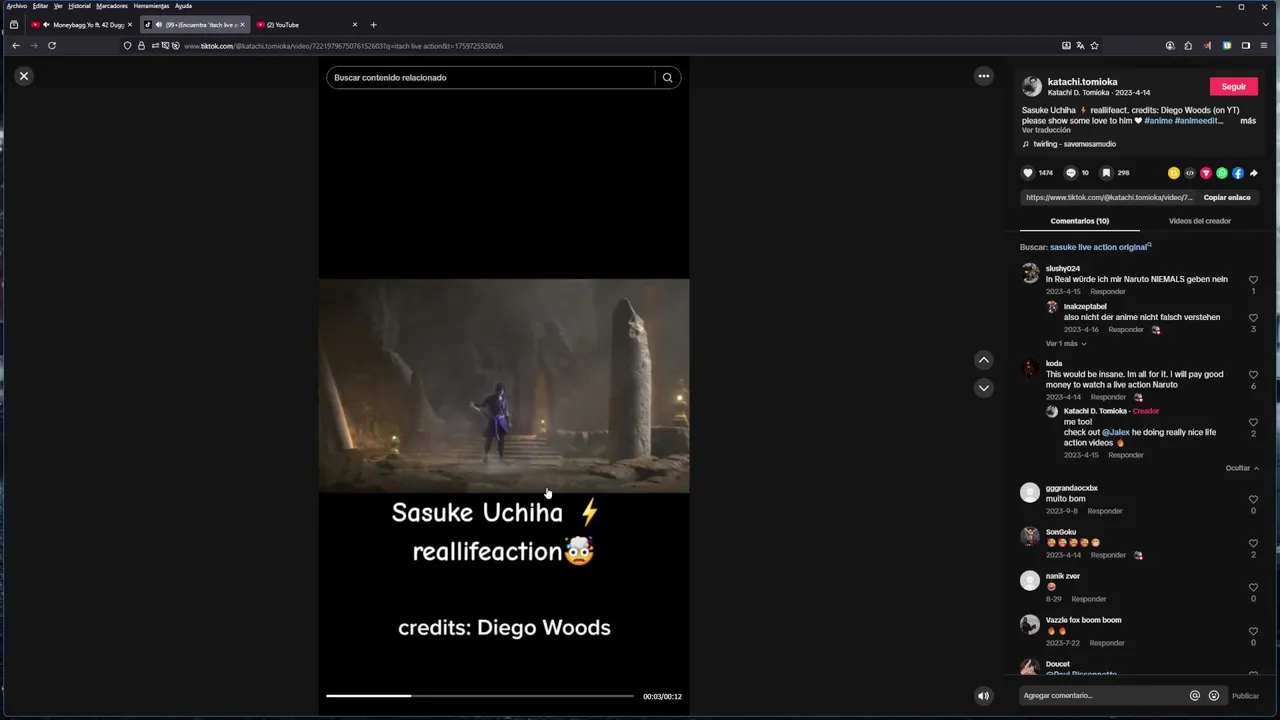Viewport: 1280px width, 720px height.
Task: Share video to WhatsApp
Action: (x=1222, y=173)
